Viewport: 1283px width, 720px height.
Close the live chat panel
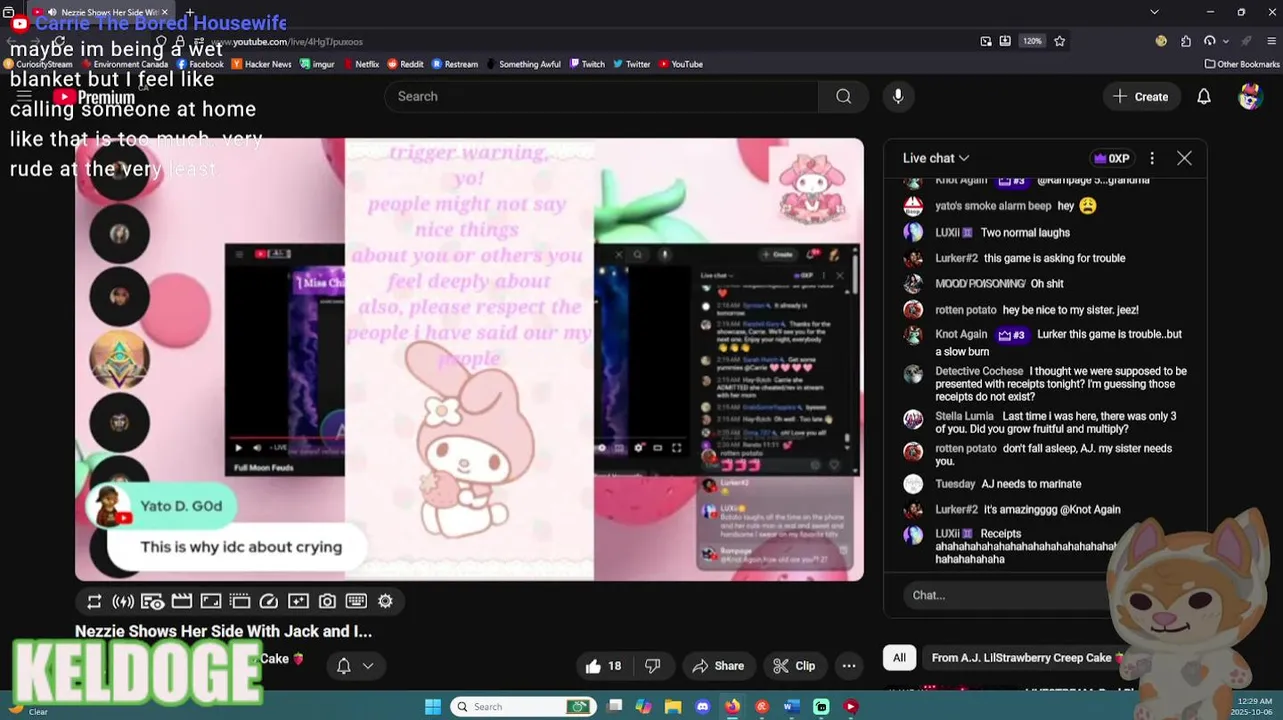click(1184, 158)
